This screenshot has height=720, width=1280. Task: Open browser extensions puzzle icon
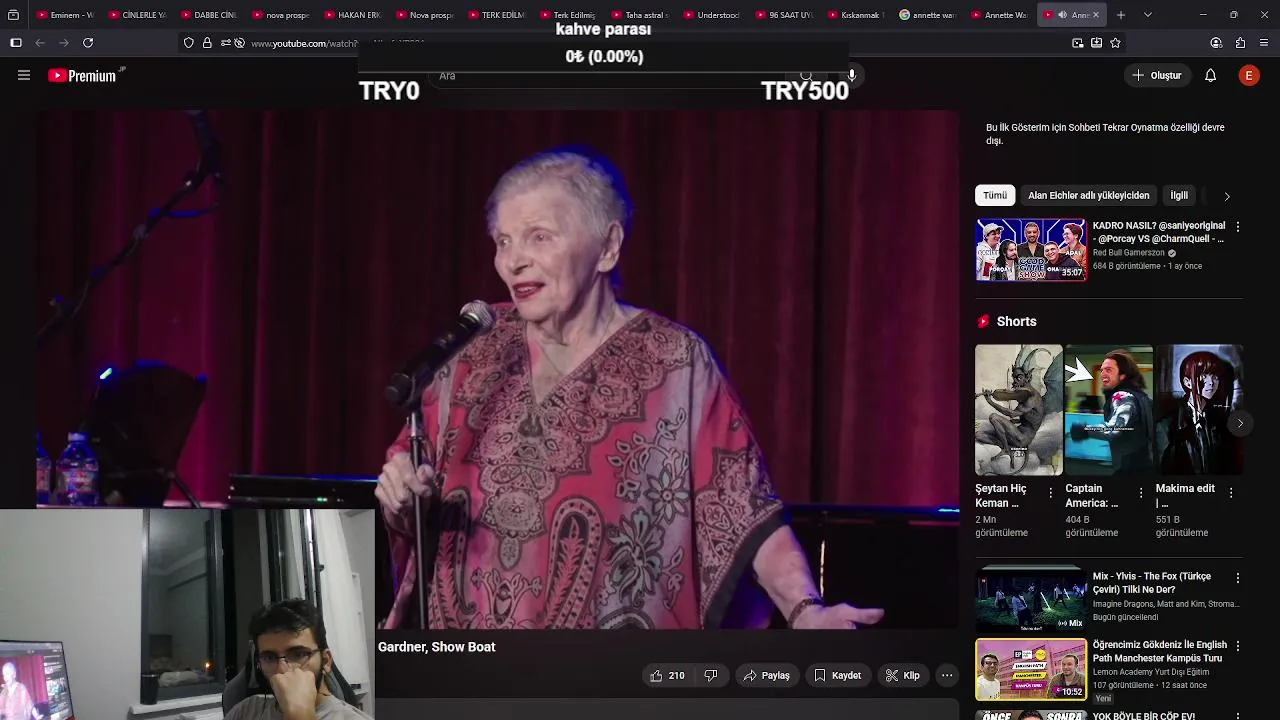click(x=1240, y=43)
